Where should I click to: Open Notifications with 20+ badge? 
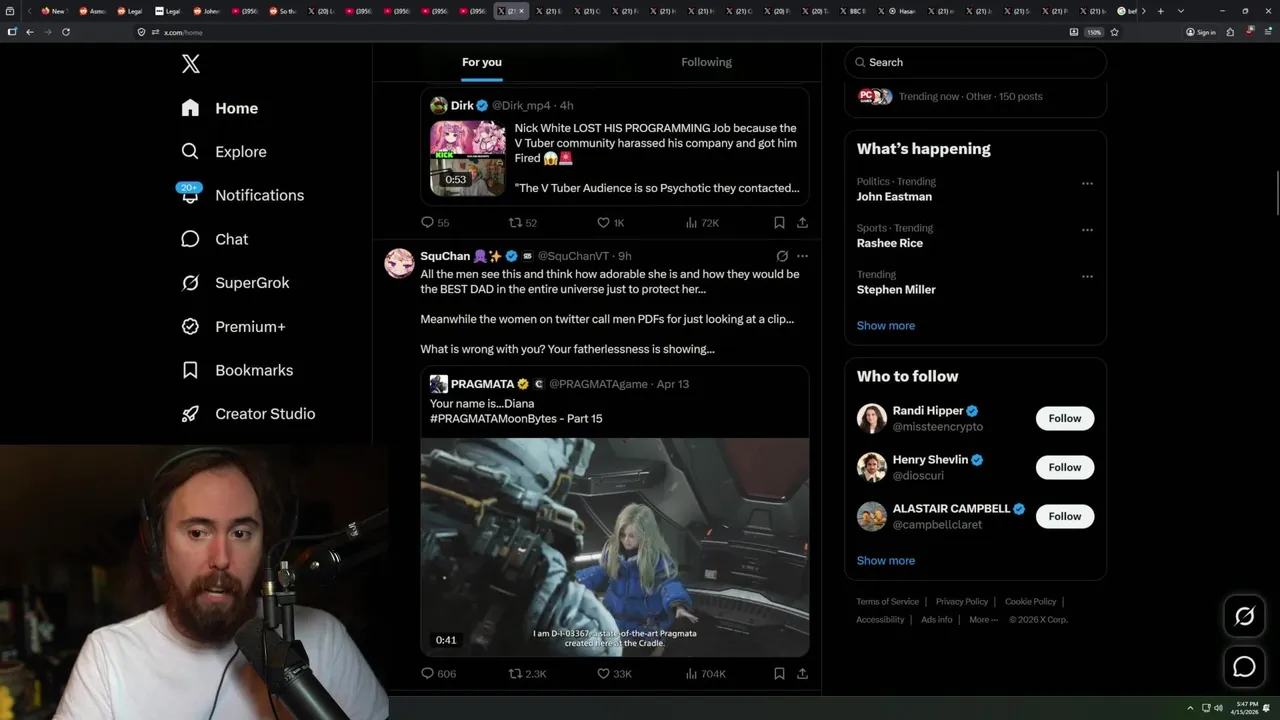pyautogui.click(x=241, y=195)
